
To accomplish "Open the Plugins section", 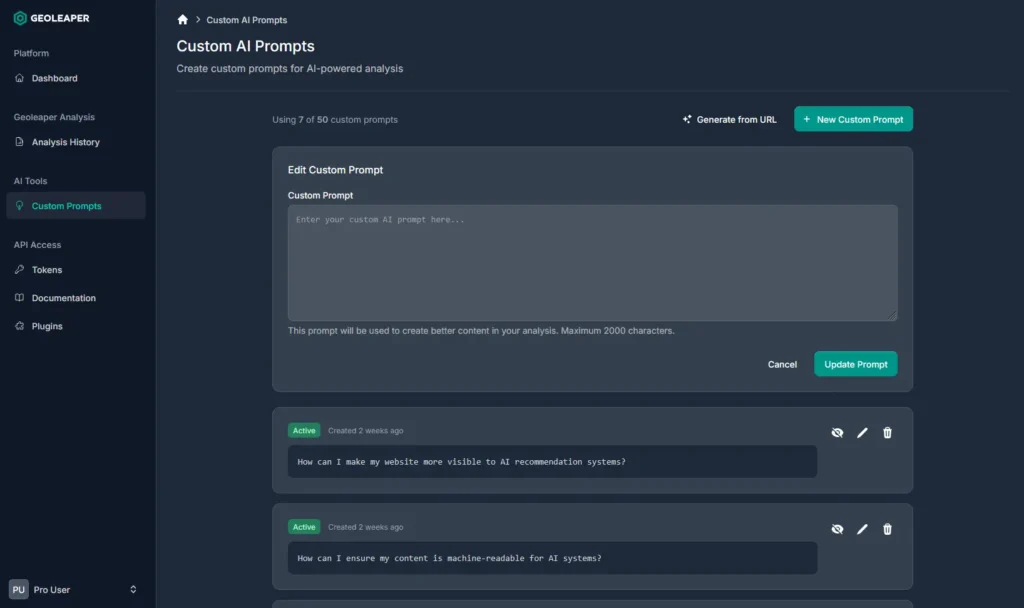I will point(46,326).
